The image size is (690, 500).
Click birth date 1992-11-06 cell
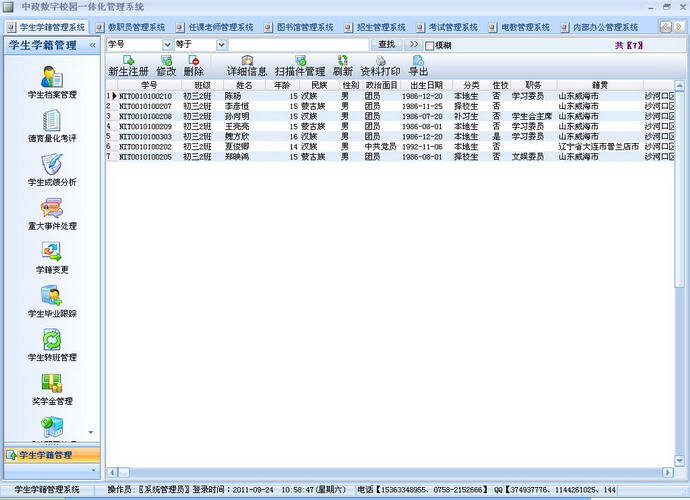[x=422, y=147]
